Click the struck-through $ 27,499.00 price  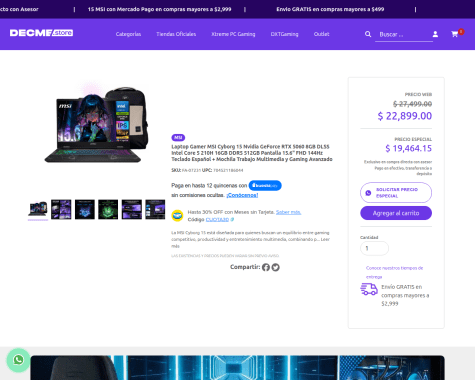pyautogui.click(x=412, y=104)
